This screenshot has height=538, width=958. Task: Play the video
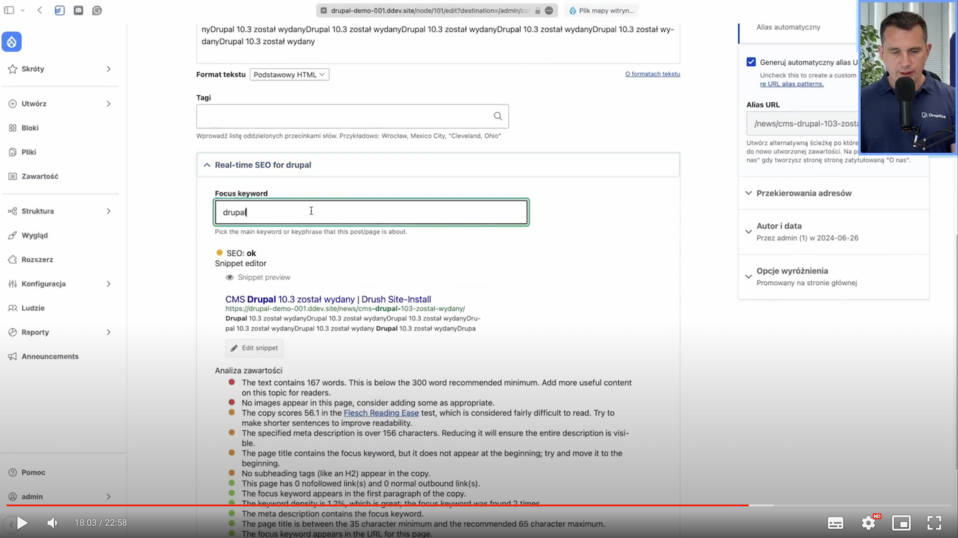click(x=22, y=523)
